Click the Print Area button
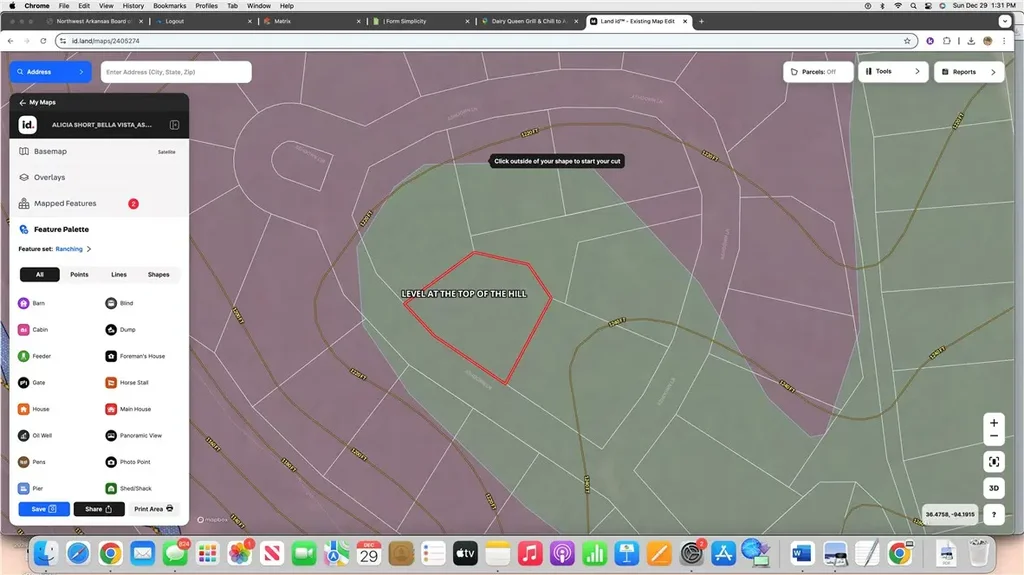The width and height of the screenshot is (1024, 575). point(155,509)
